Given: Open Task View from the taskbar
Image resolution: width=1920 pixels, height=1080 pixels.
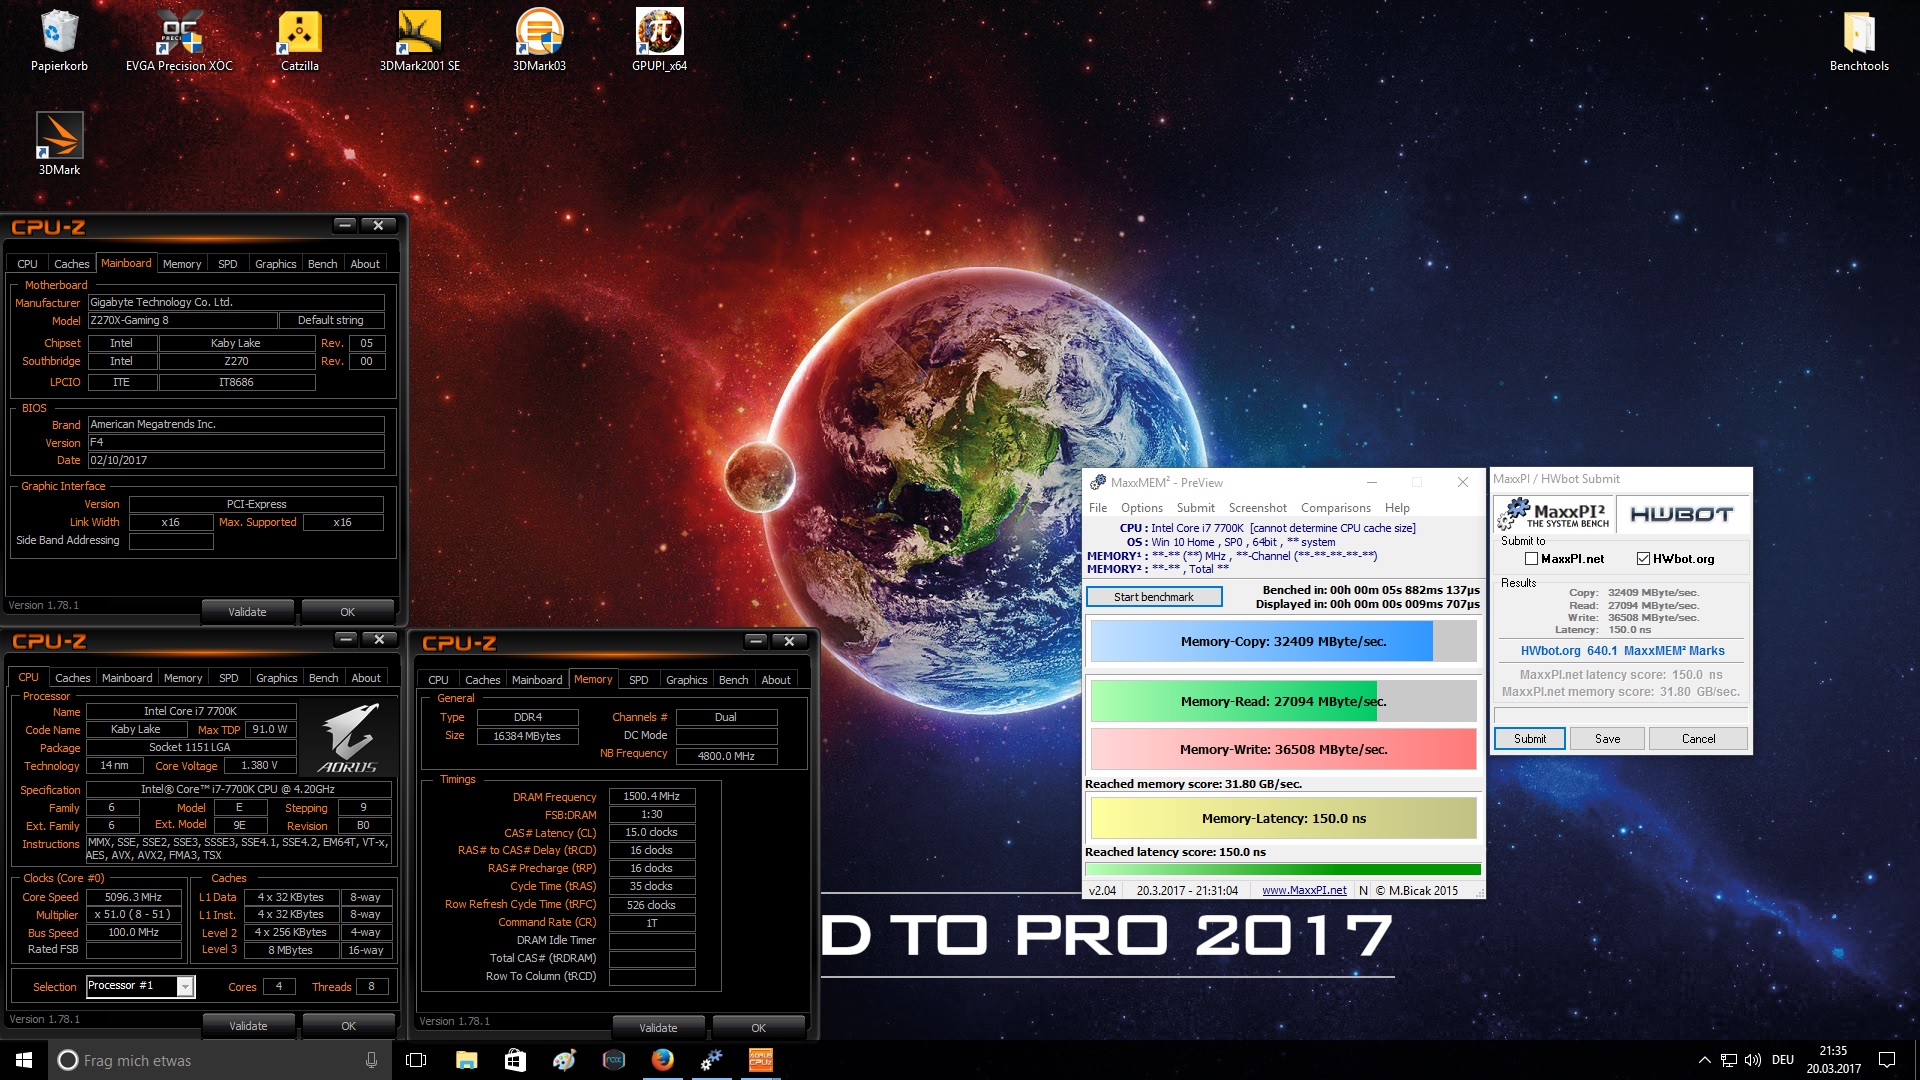Looking at the screenshot, I should coord(416,1060).
